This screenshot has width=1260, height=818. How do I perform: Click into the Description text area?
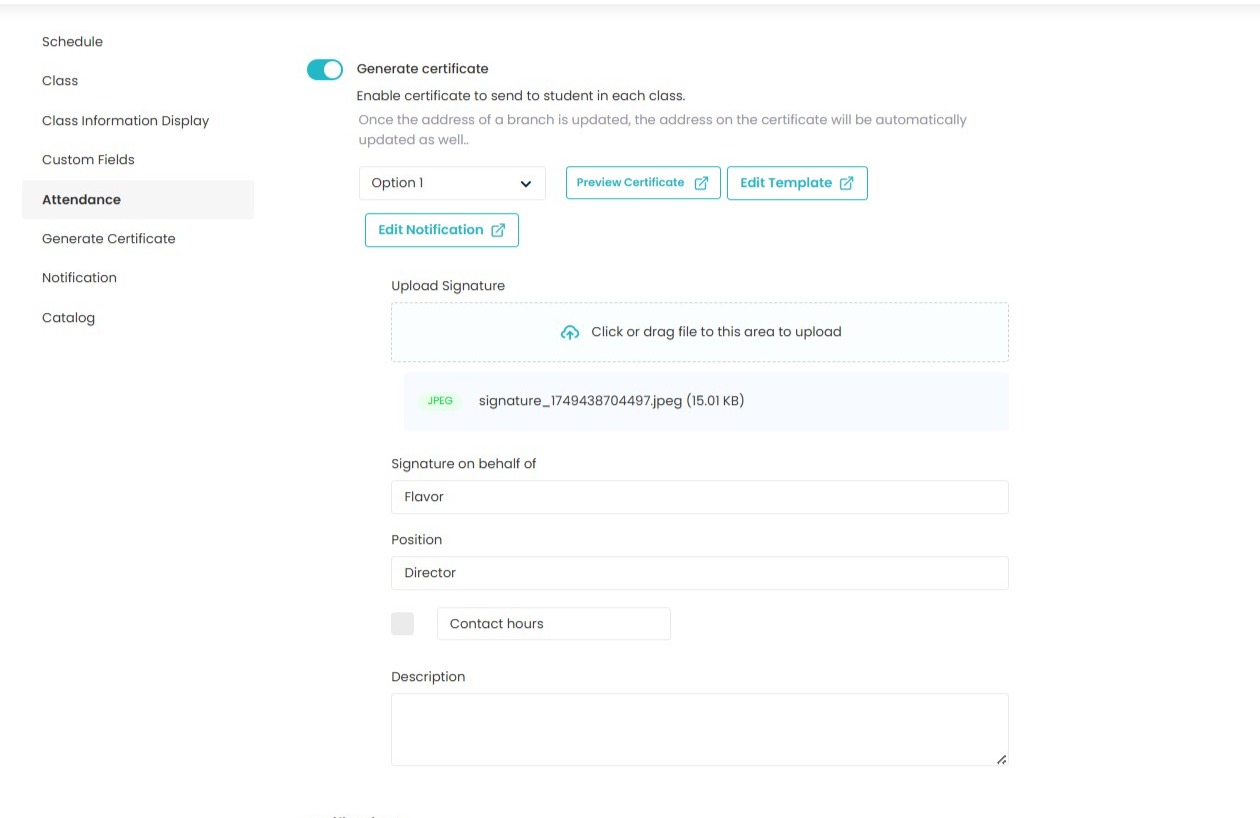click(699, 729)
